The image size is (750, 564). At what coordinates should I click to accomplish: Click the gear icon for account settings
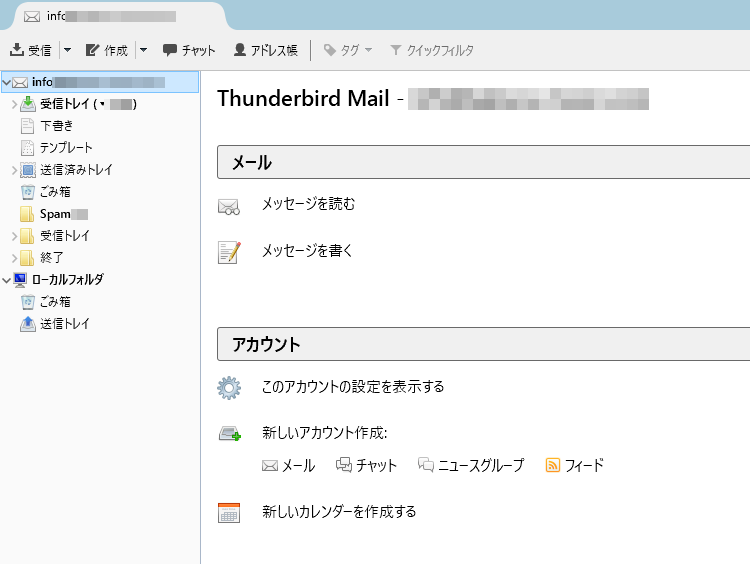click(229, 387)
